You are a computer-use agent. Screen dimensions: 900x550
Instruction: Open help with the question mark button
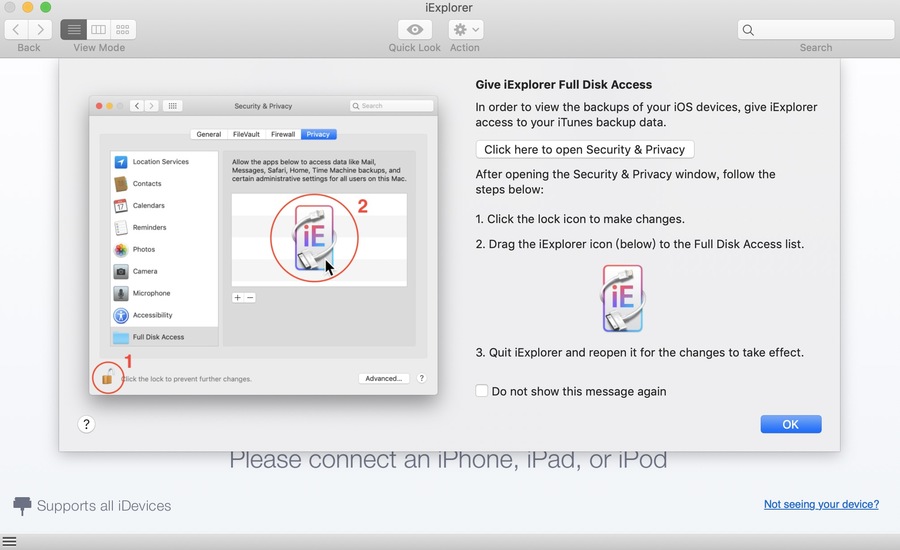click(x=86, y=424)
